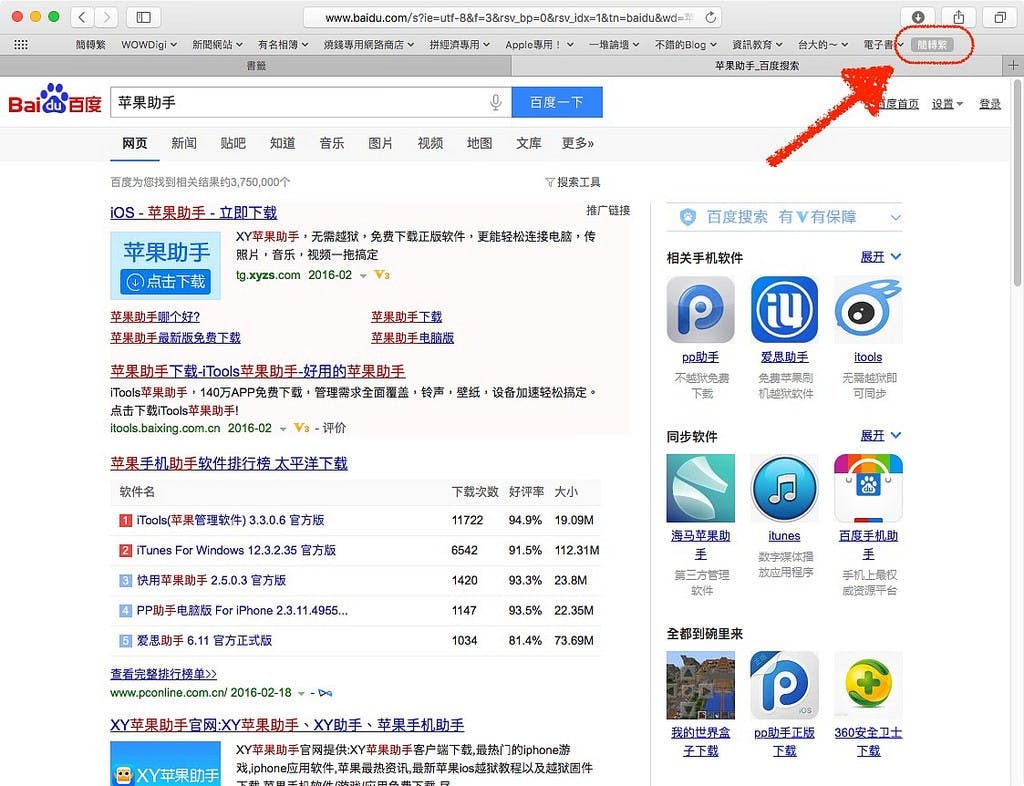1024x786 pixels.
Task: Open the pp助手 app icon
Action: click(700, 309)
